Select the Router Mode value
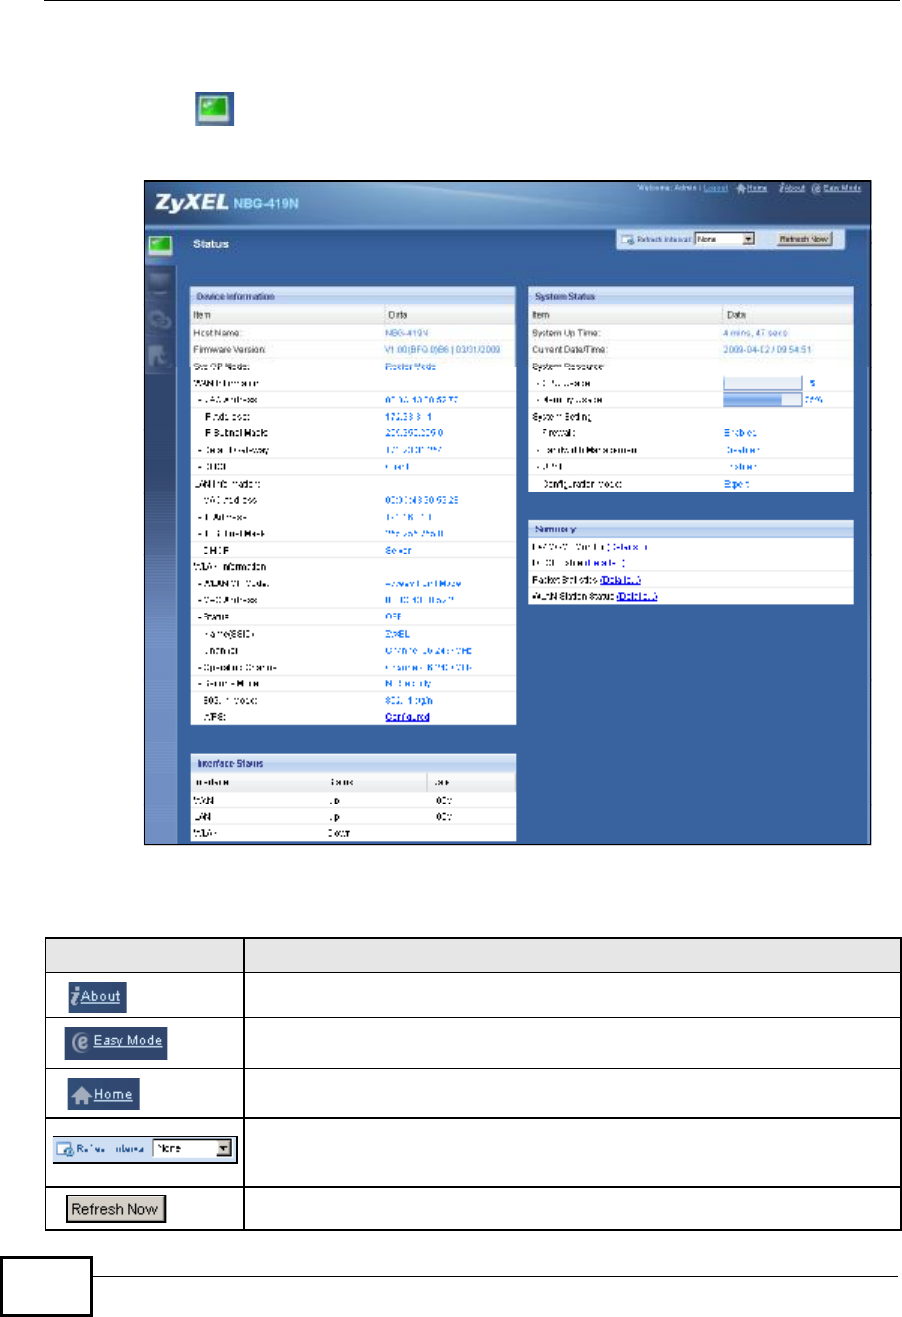The width and height of the screenshot is (902, 1317). [x=410, y=367]
